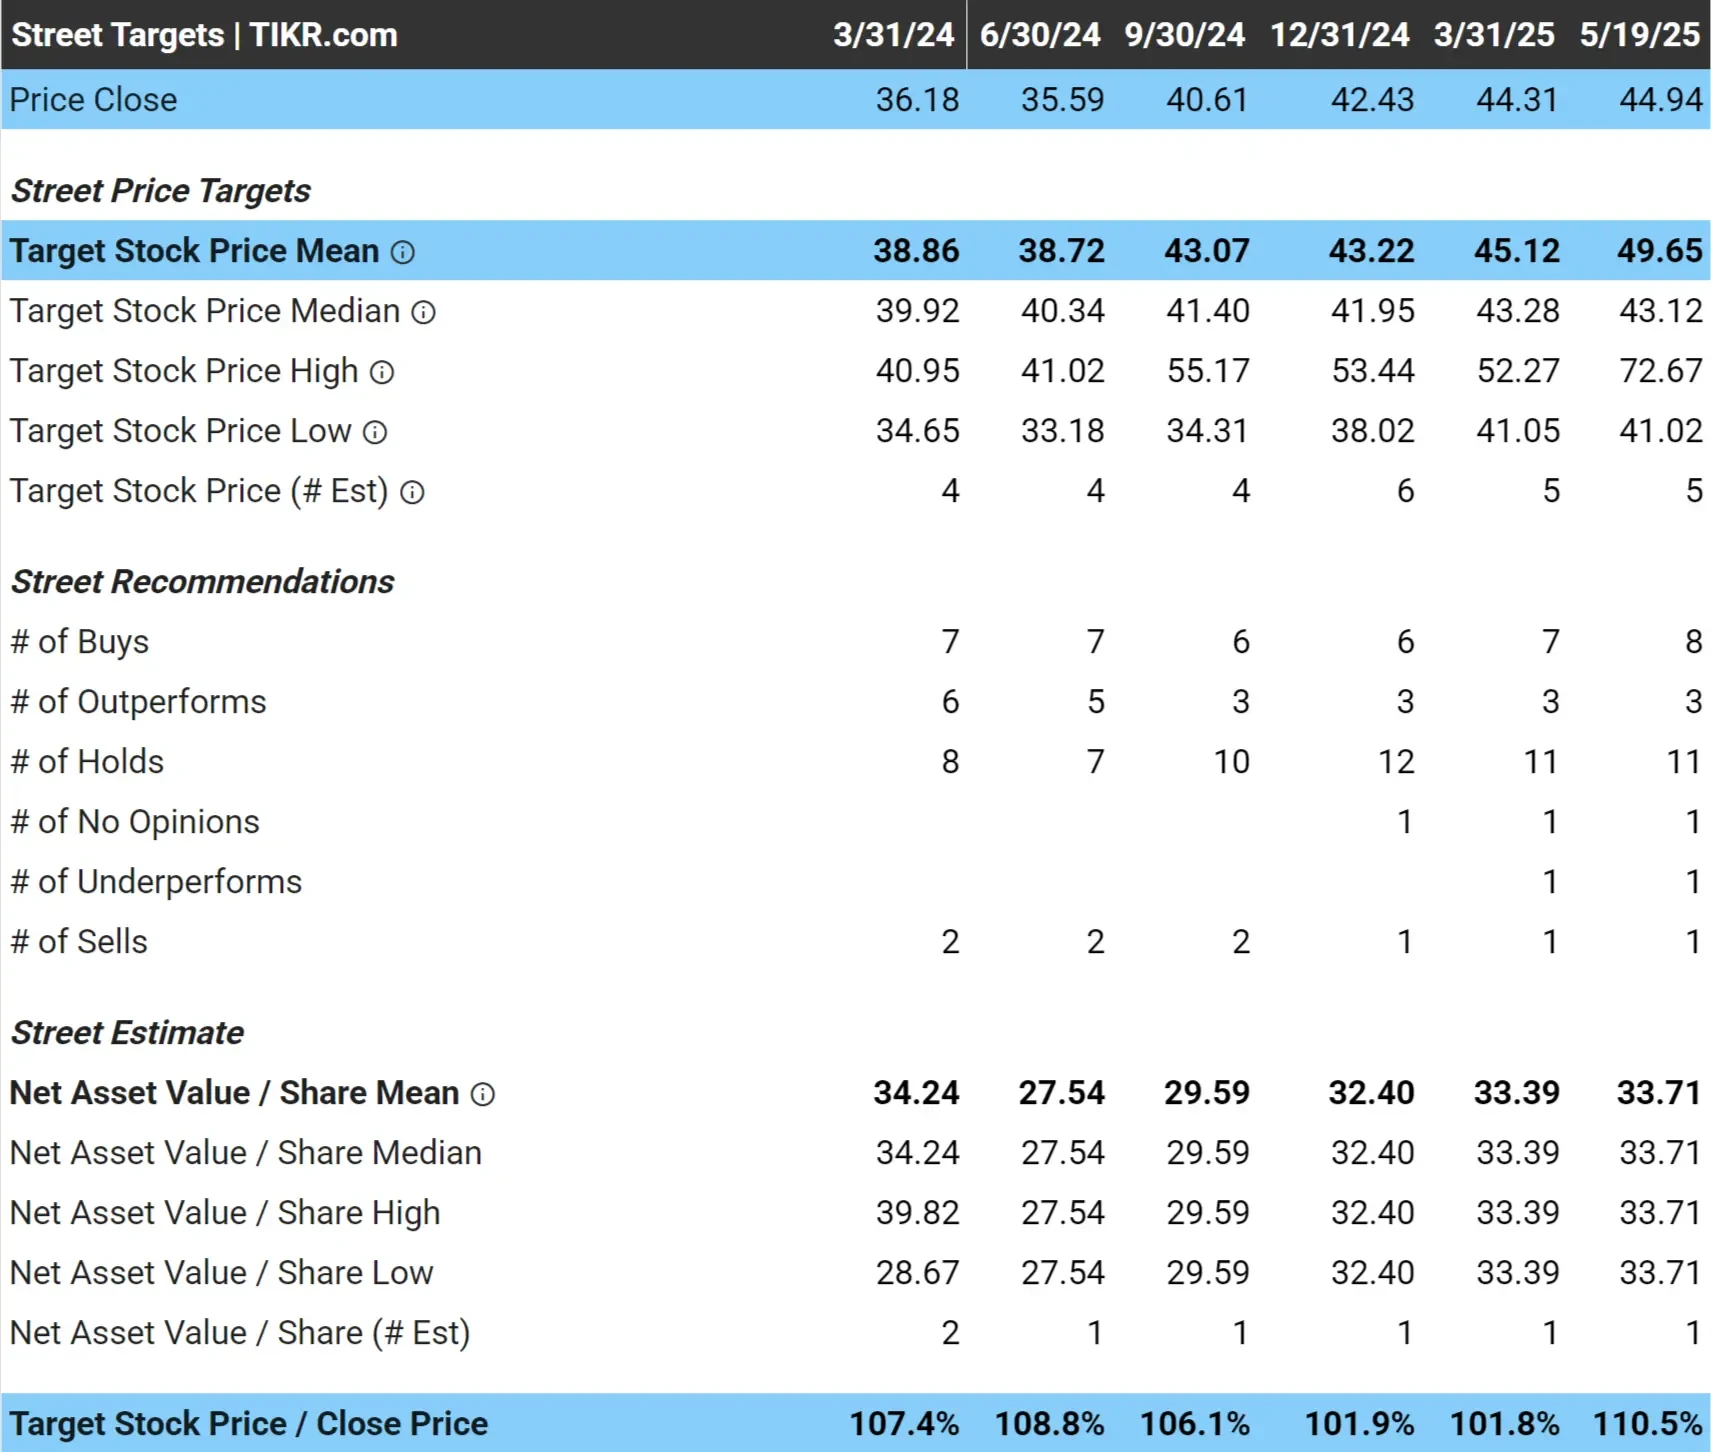Viewport: 1711px width, 1452px height.
Task: Click # of Sells value under 9/30/24
Action: 1241,942
